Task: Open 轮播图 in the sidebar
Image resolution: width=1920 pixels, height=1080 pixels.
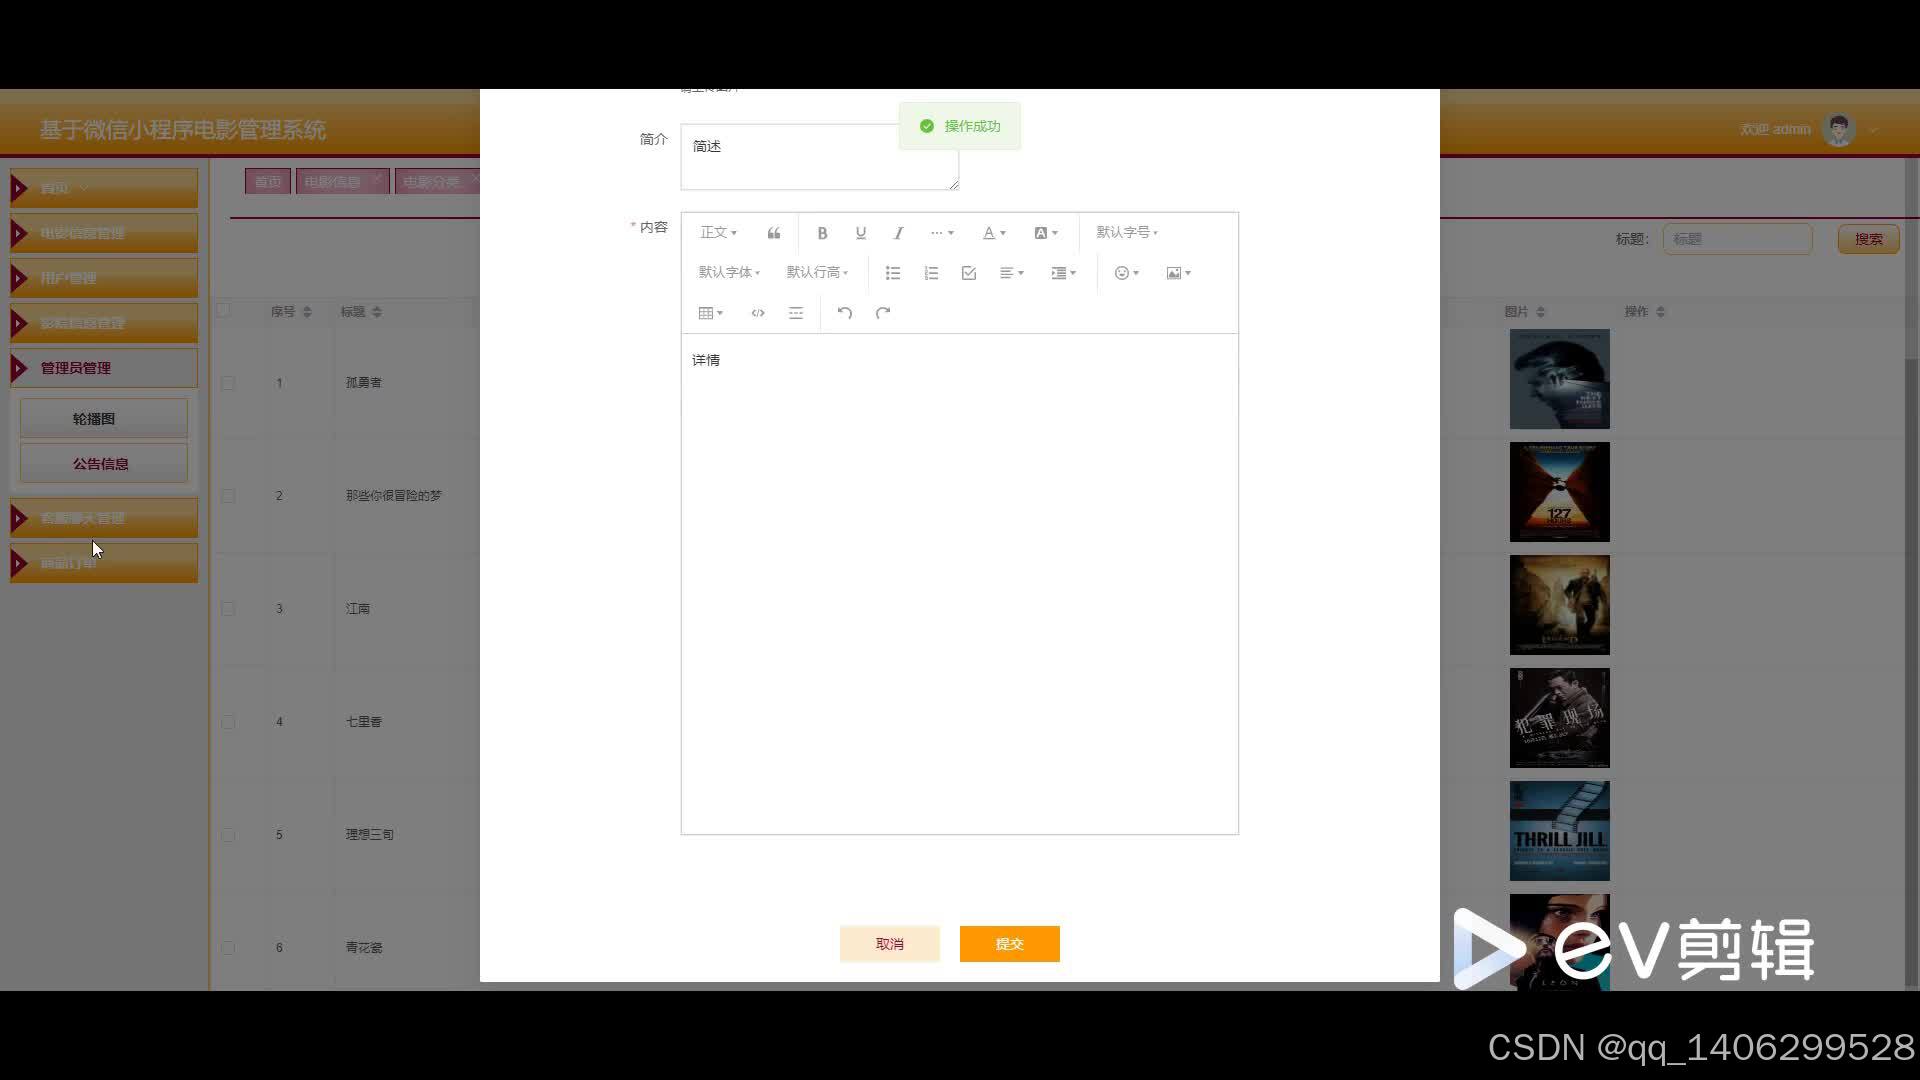Action: (94, 419)
